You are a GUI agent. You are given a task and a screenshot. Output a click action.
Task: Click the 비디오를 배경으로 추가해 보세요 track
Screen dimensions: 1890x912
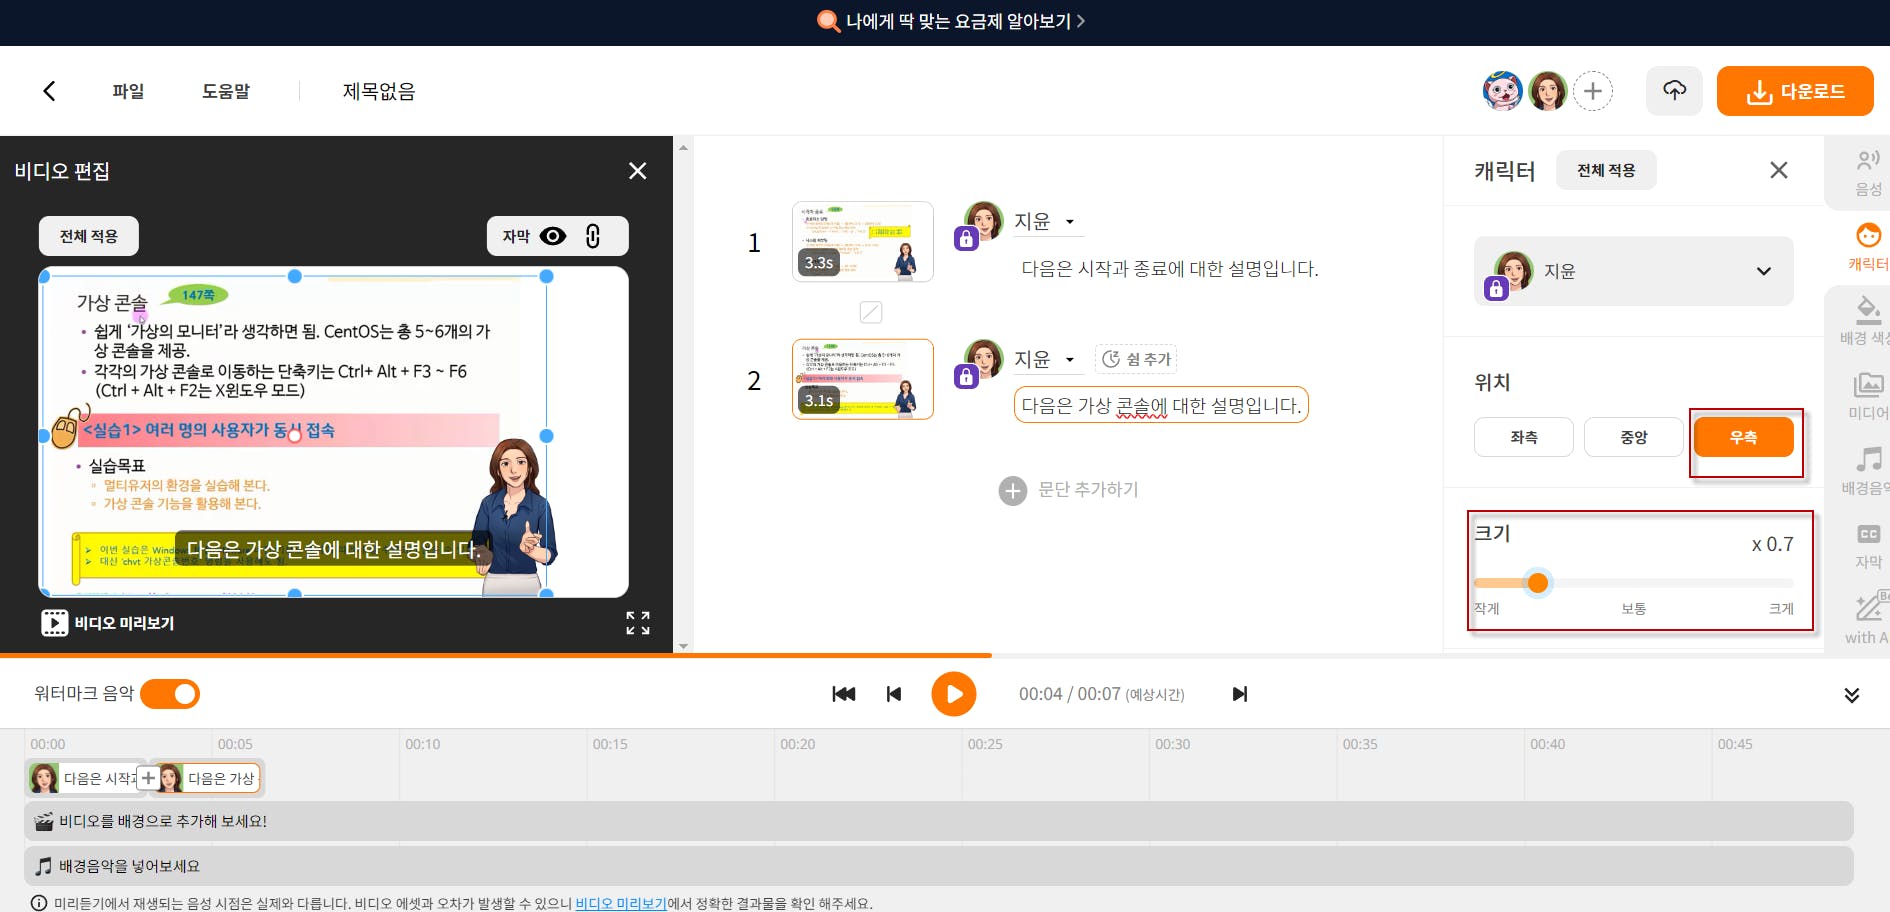939,821
